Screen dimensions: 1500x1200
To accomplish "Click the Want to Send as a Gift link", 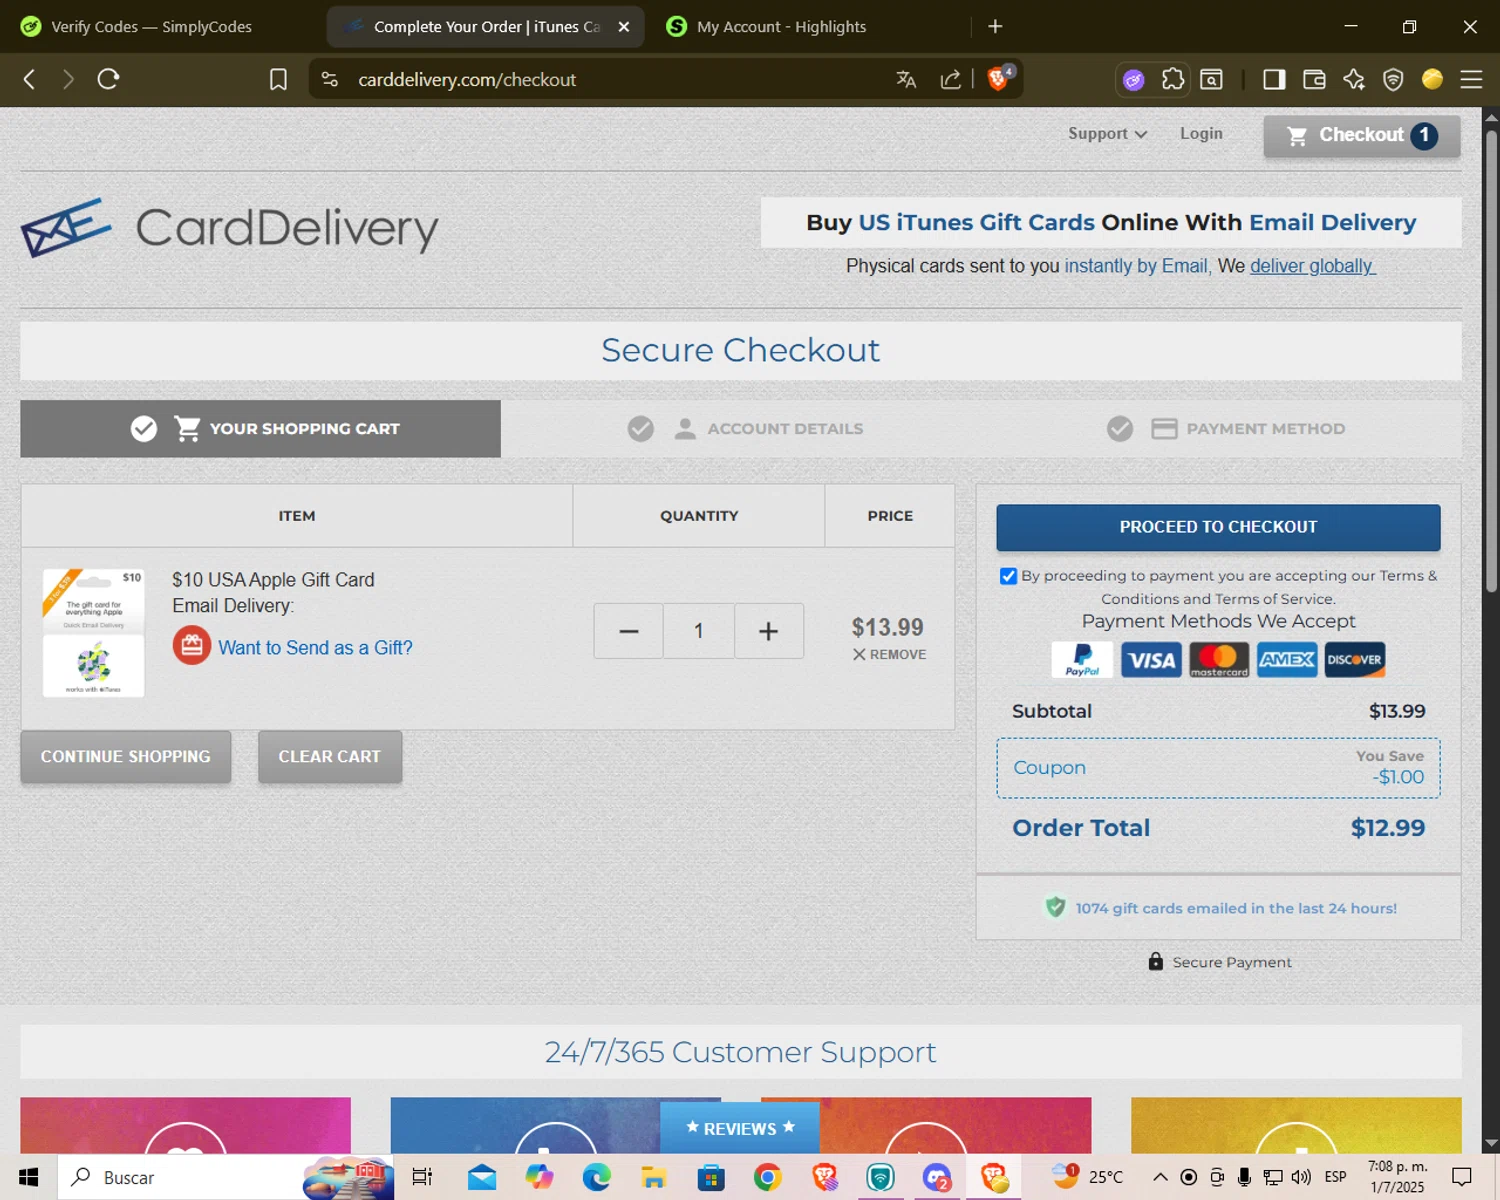I will [x=315, y=648].
